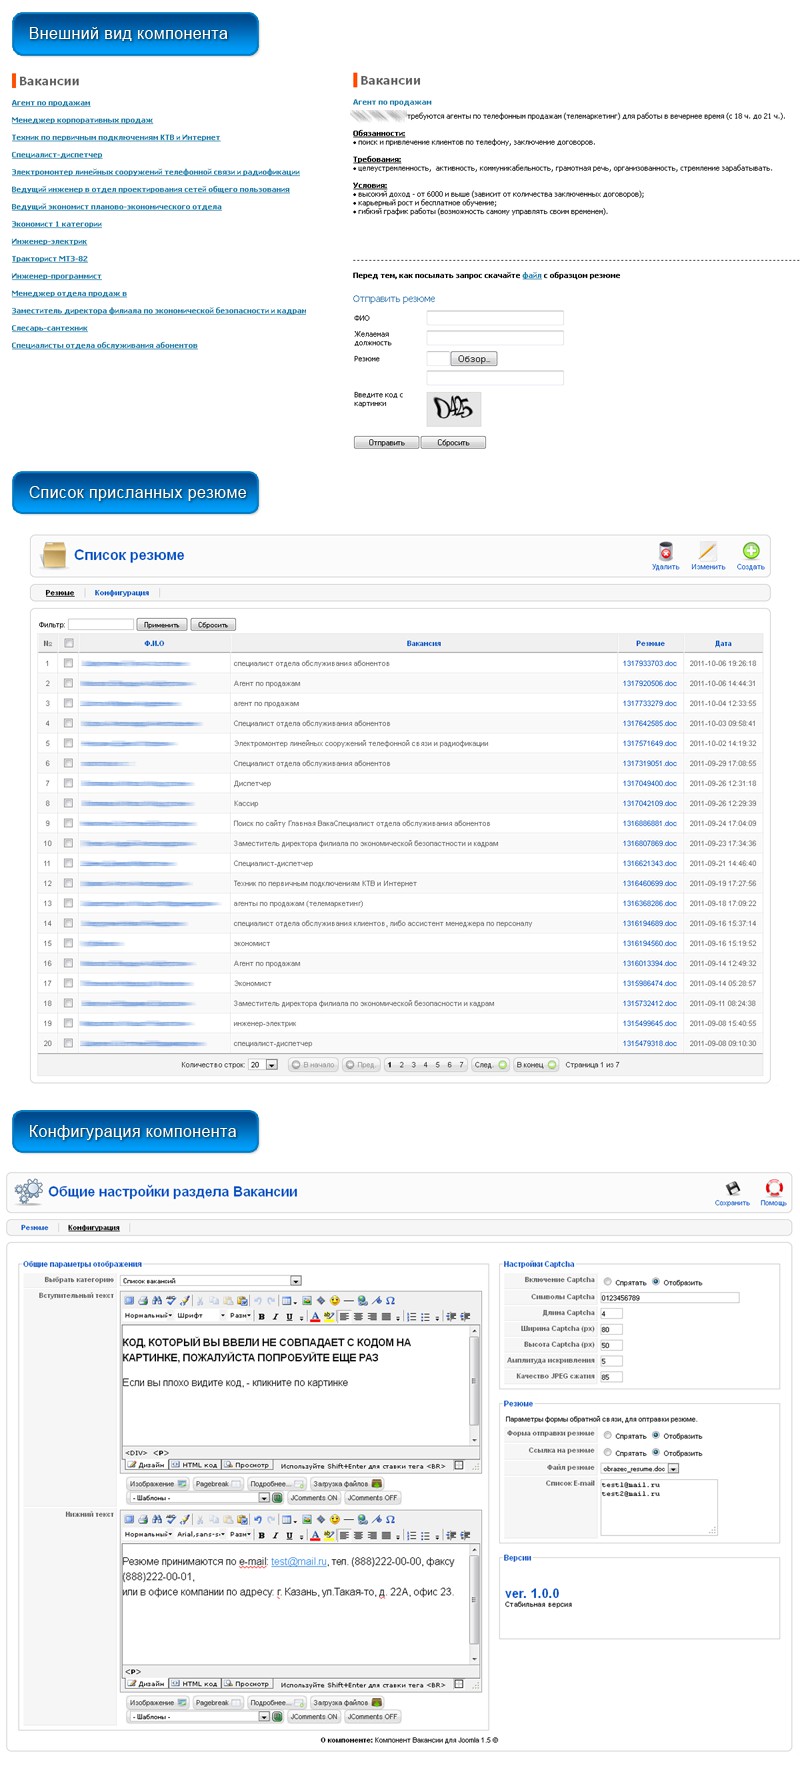Check the select-all checkbox in table header
The height and width of the screenshot is (1768, 800).
(69, 643)
